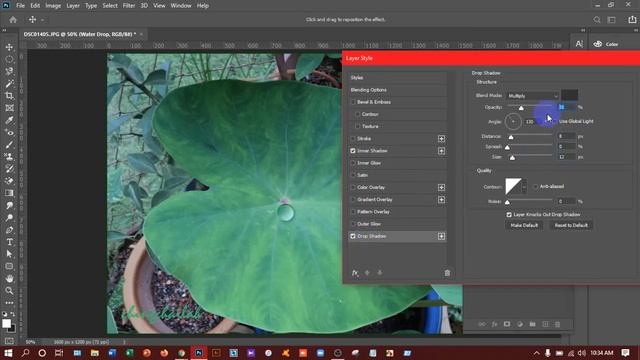Open the Move tool preset dropdown arrow
The width and height of the screenshot is (640, 360).
(x=42, y=20)
